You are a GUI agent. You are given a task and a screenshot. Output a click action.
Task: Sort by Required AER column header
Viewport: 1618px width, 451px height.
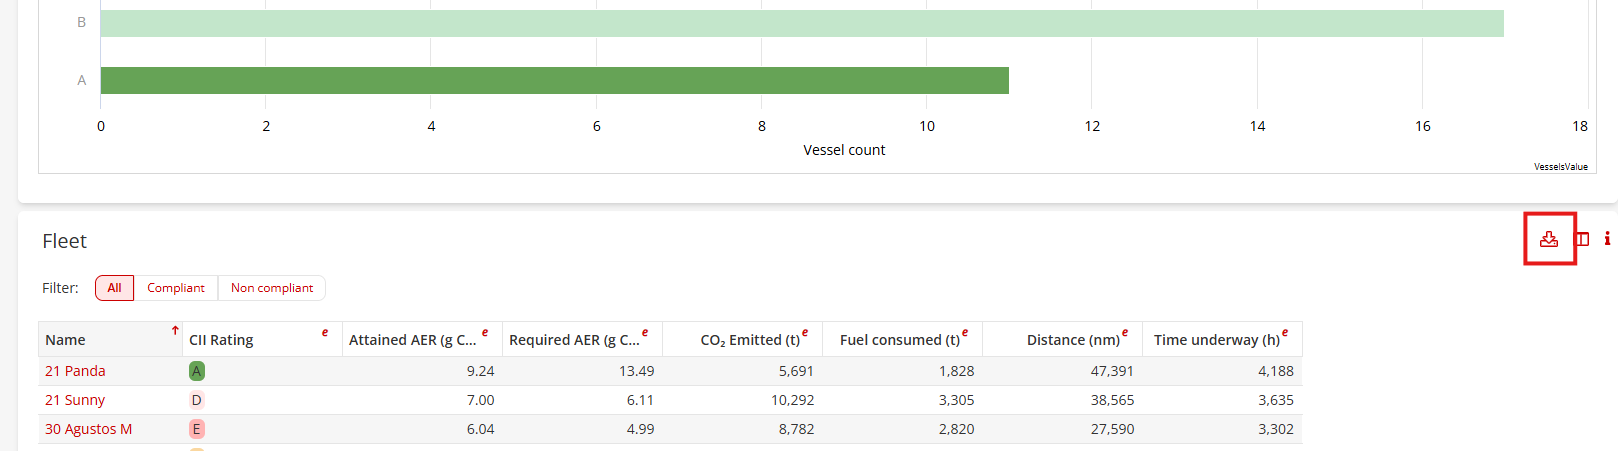573,340
